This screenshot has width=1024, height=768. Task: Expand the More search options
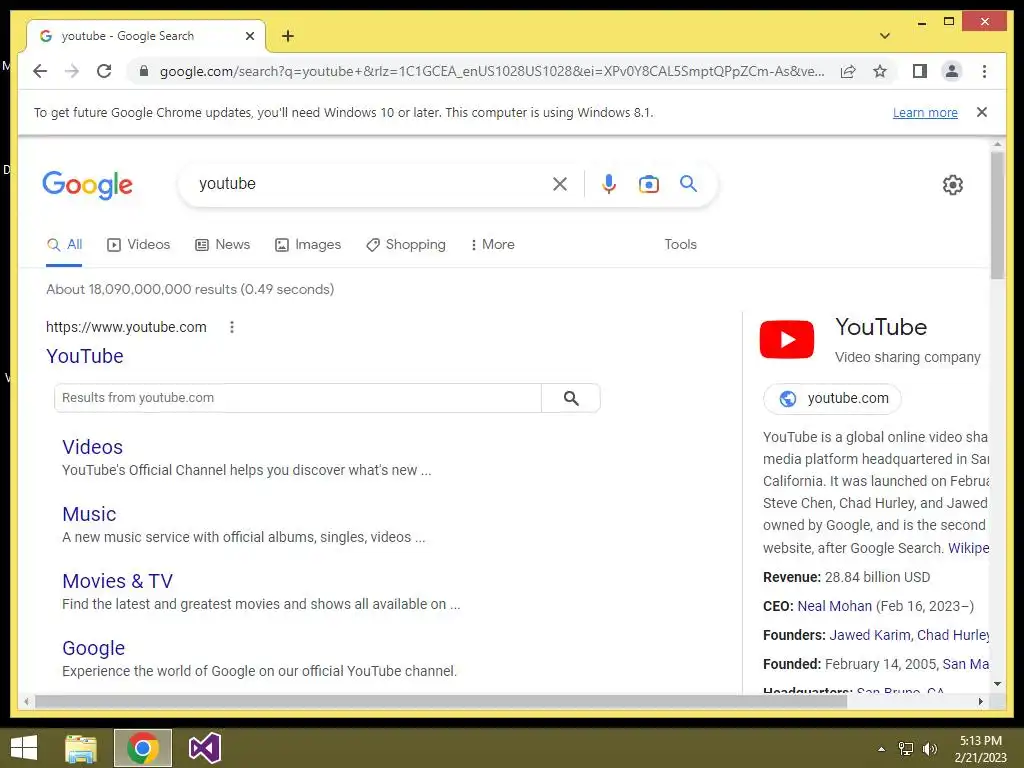[492, 245]
